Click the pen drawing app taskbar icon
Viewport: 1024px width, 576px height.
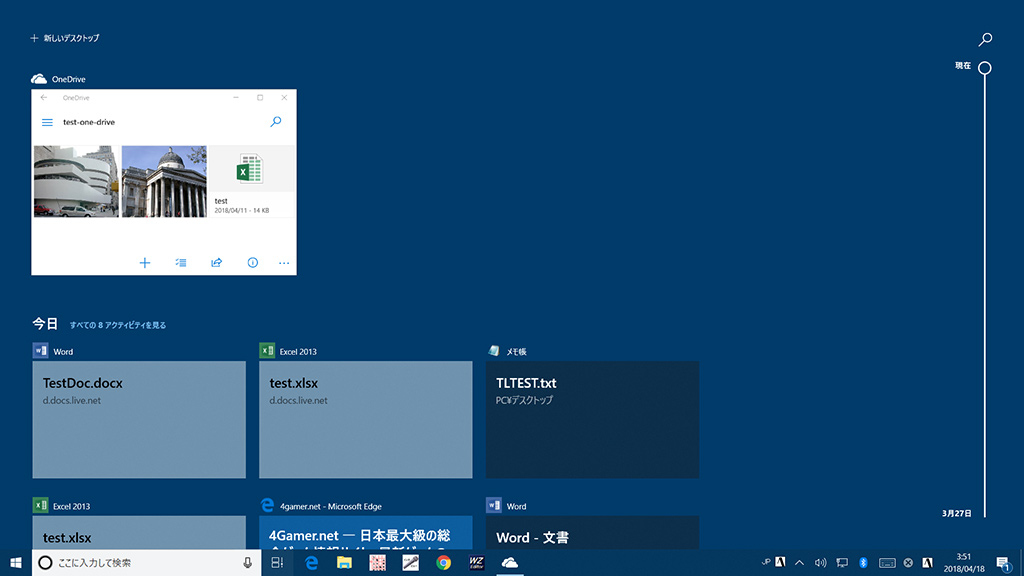click(x=411, y=563)
